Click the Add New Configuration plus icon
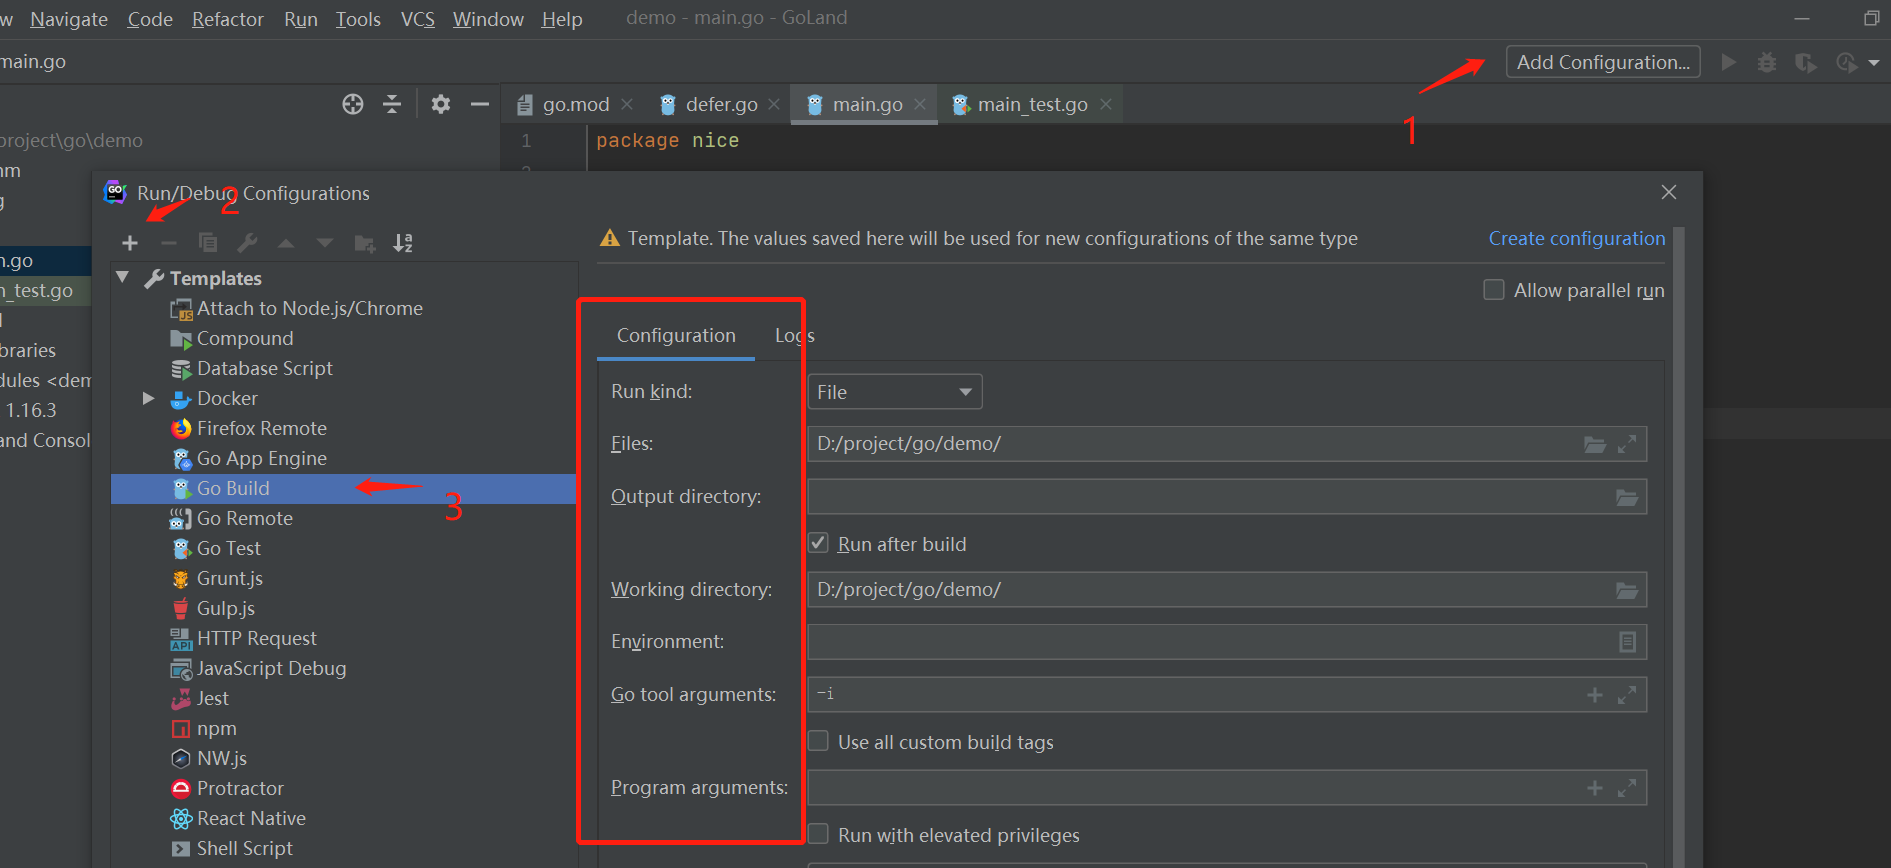The image size is (1891, 868). pos(130,243)
